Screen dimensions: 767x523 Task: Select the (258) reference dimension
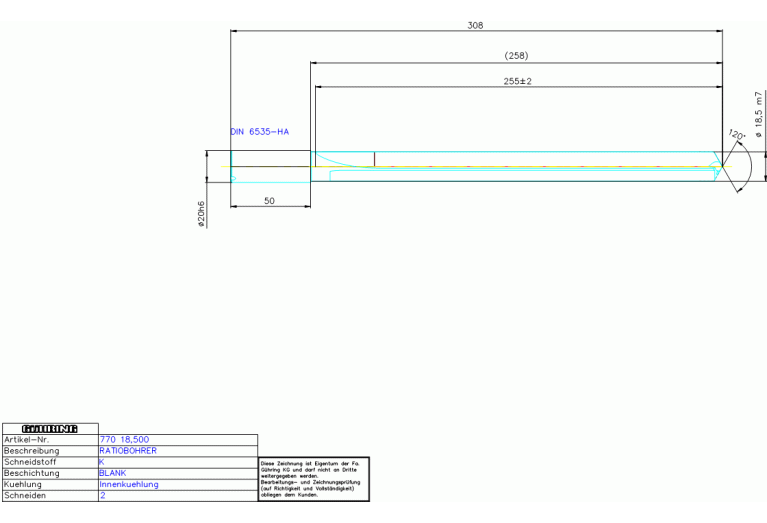516,56
